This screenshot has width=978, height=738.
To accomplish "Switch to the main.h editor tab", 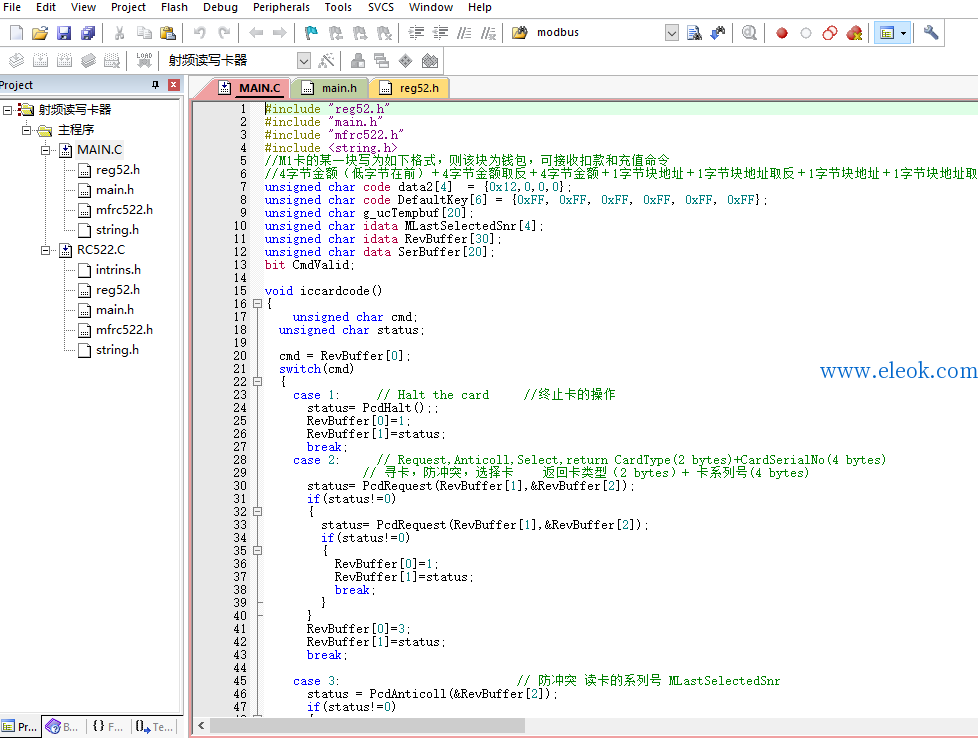I will [x=331, y=88].
